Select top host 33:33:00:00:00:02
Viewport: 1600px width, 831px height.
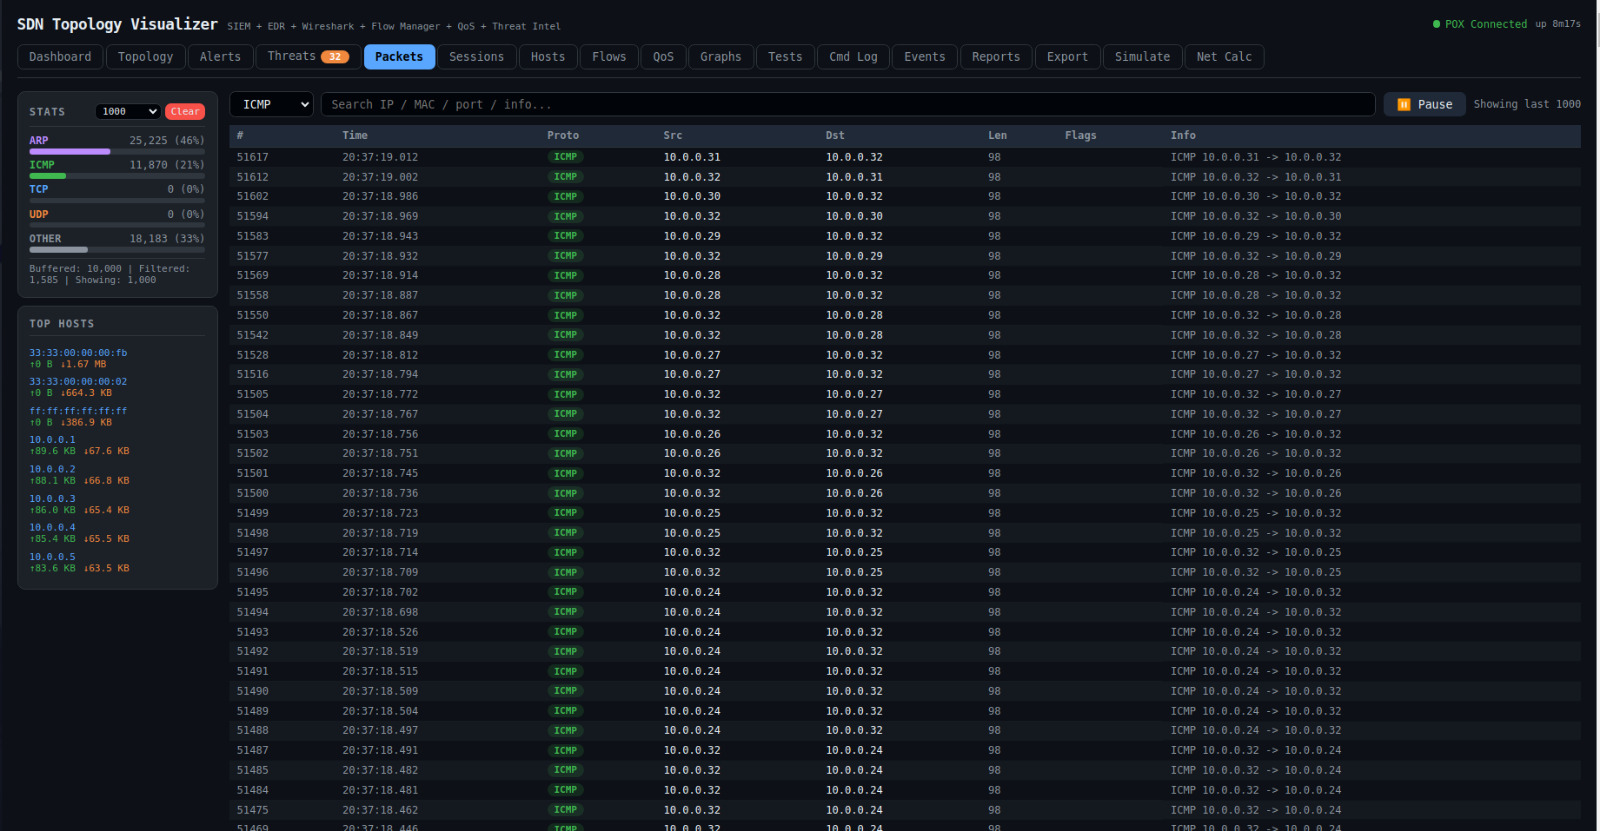78,382
